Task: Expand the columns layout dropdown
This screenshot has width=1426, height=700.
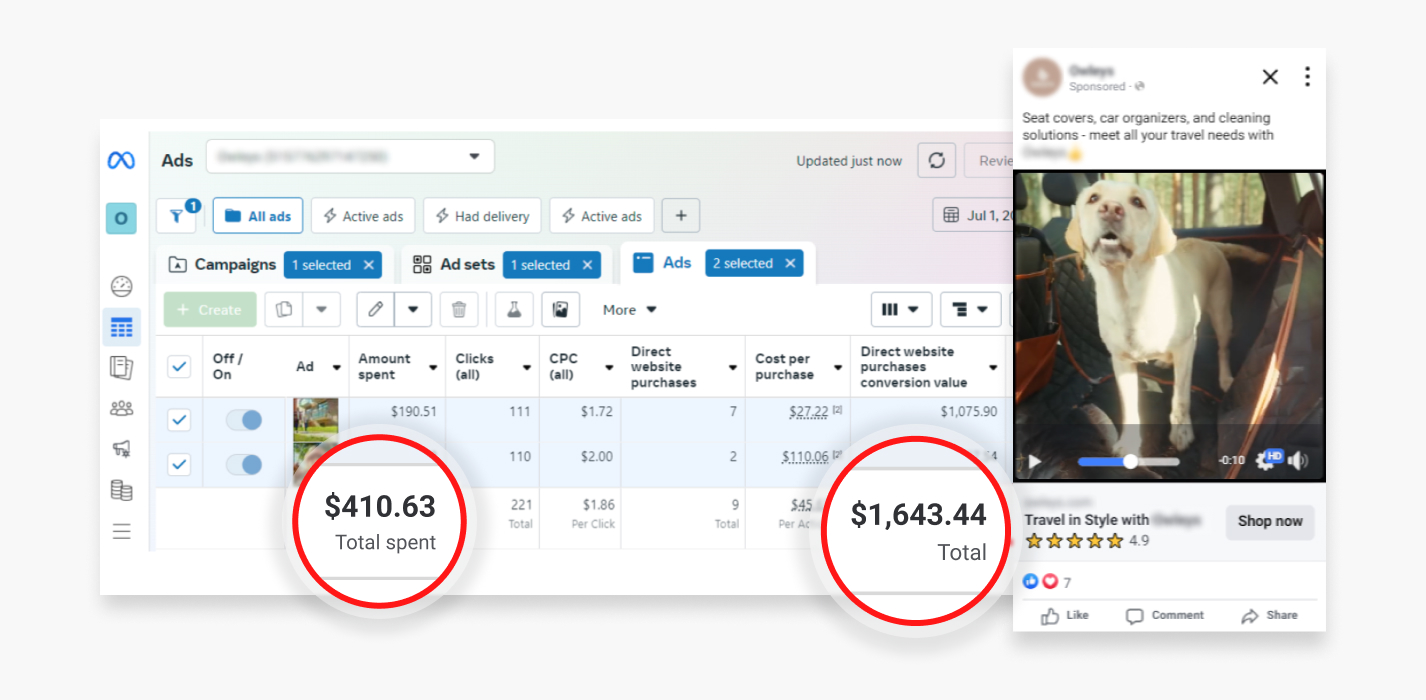Action: click(901, 310)
